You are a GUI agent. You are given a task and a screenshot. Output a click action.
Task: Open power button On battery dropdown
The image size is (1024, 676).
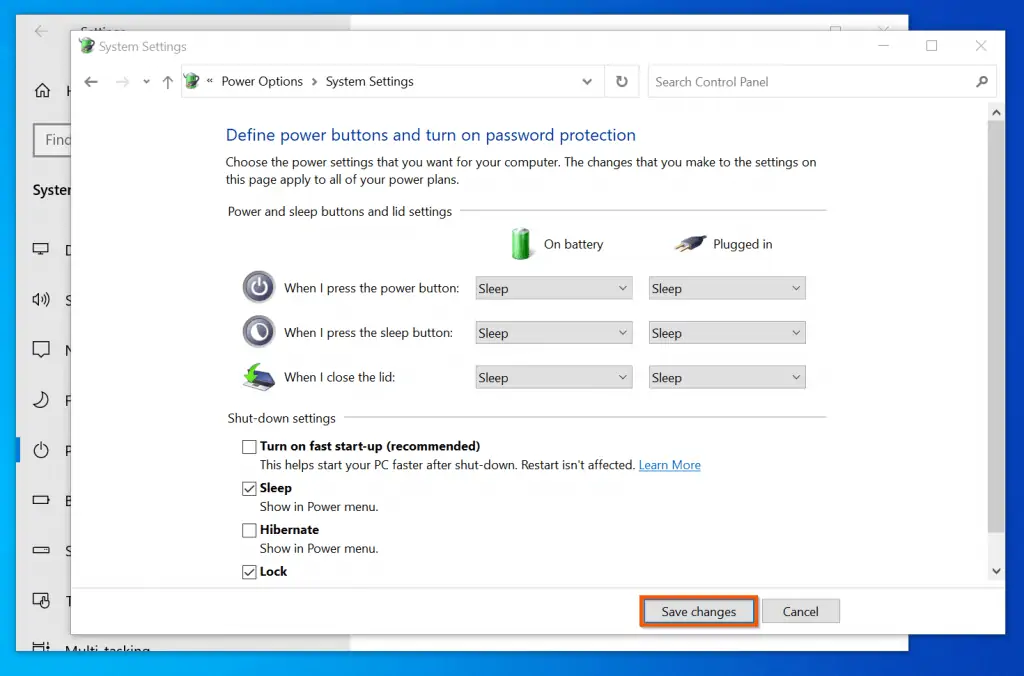[x=553, y=289]
